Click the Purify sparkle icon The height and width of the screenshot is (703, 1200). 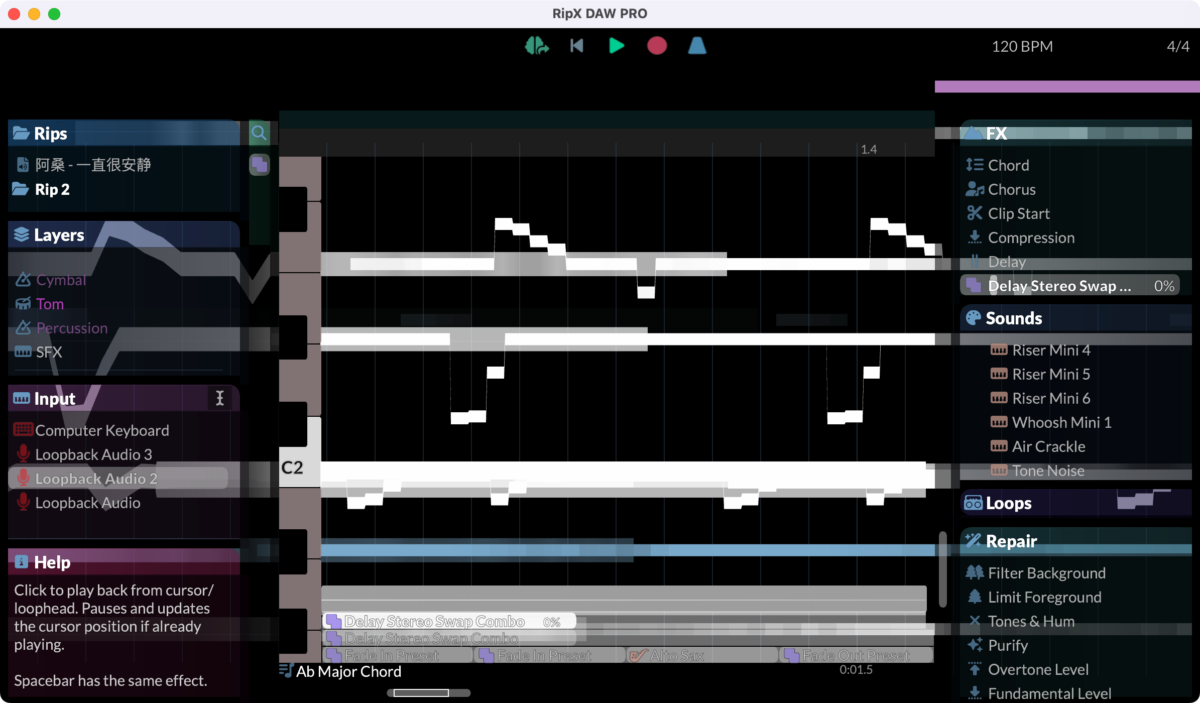(975, 645)
